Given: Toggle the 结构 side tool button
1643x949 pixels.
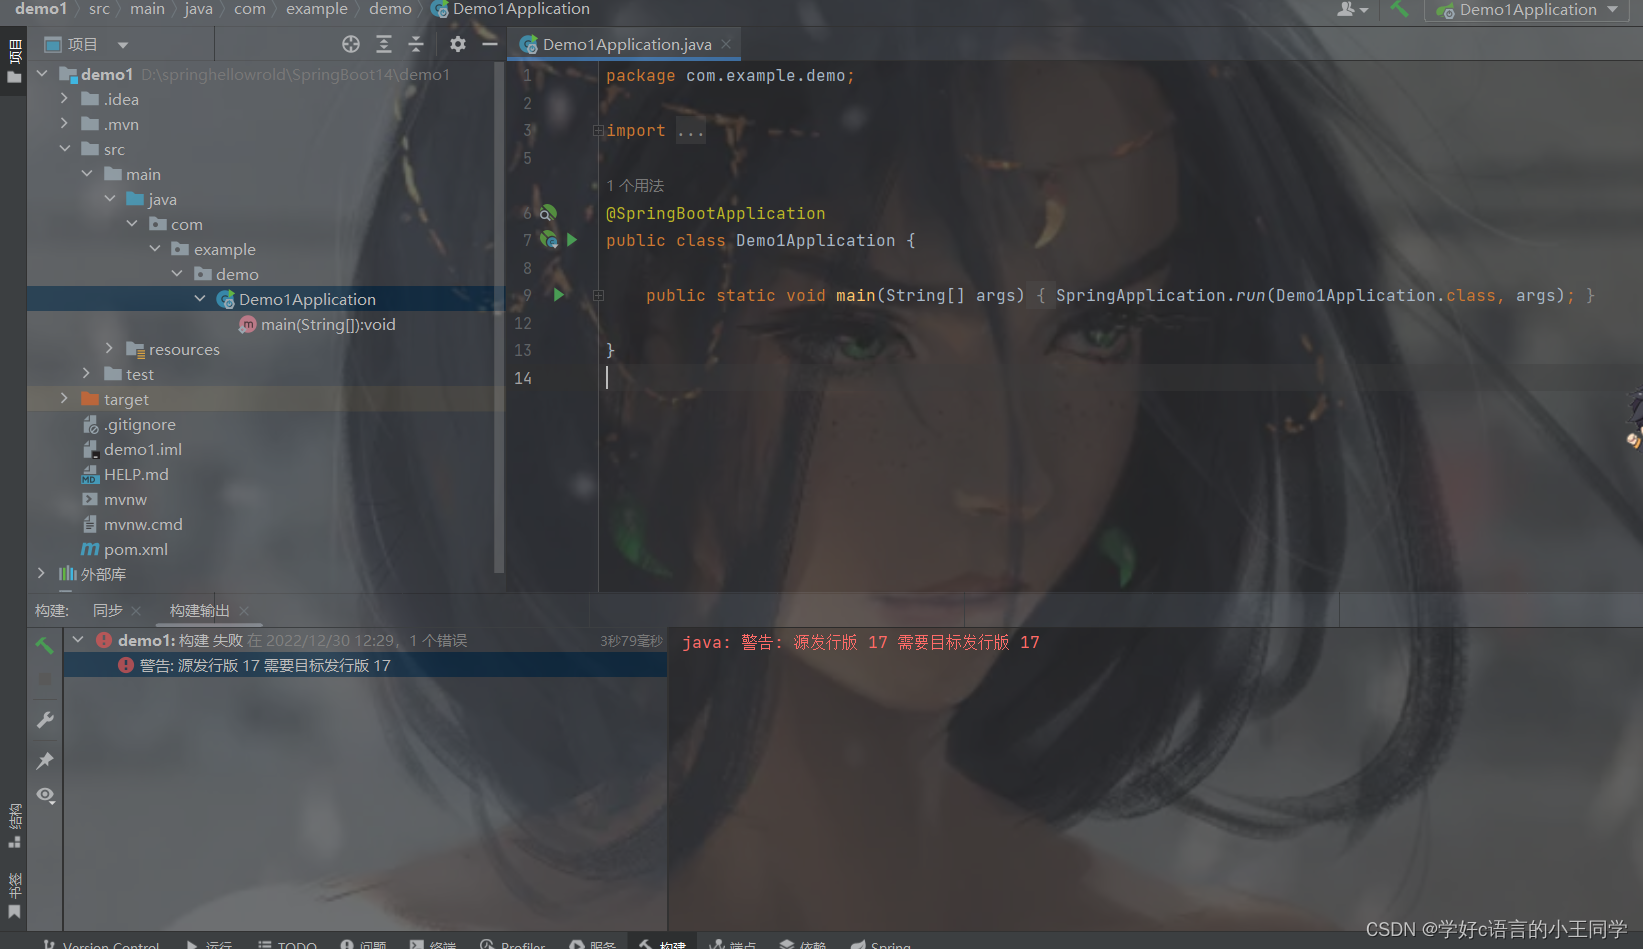Looking at the screenshot, I should (x=14, y=826).
